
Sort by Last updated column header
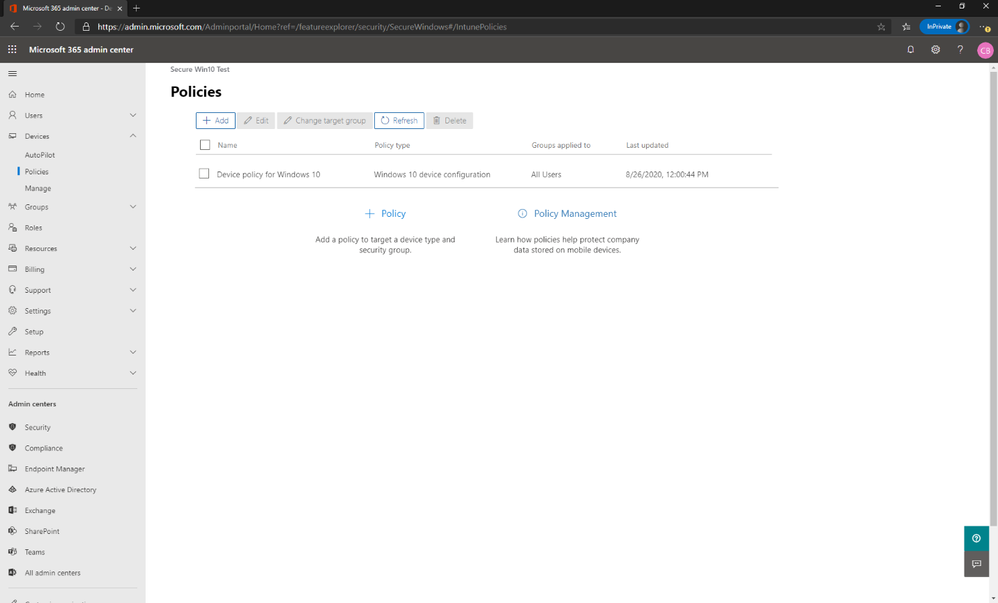[x=647, y=145]
